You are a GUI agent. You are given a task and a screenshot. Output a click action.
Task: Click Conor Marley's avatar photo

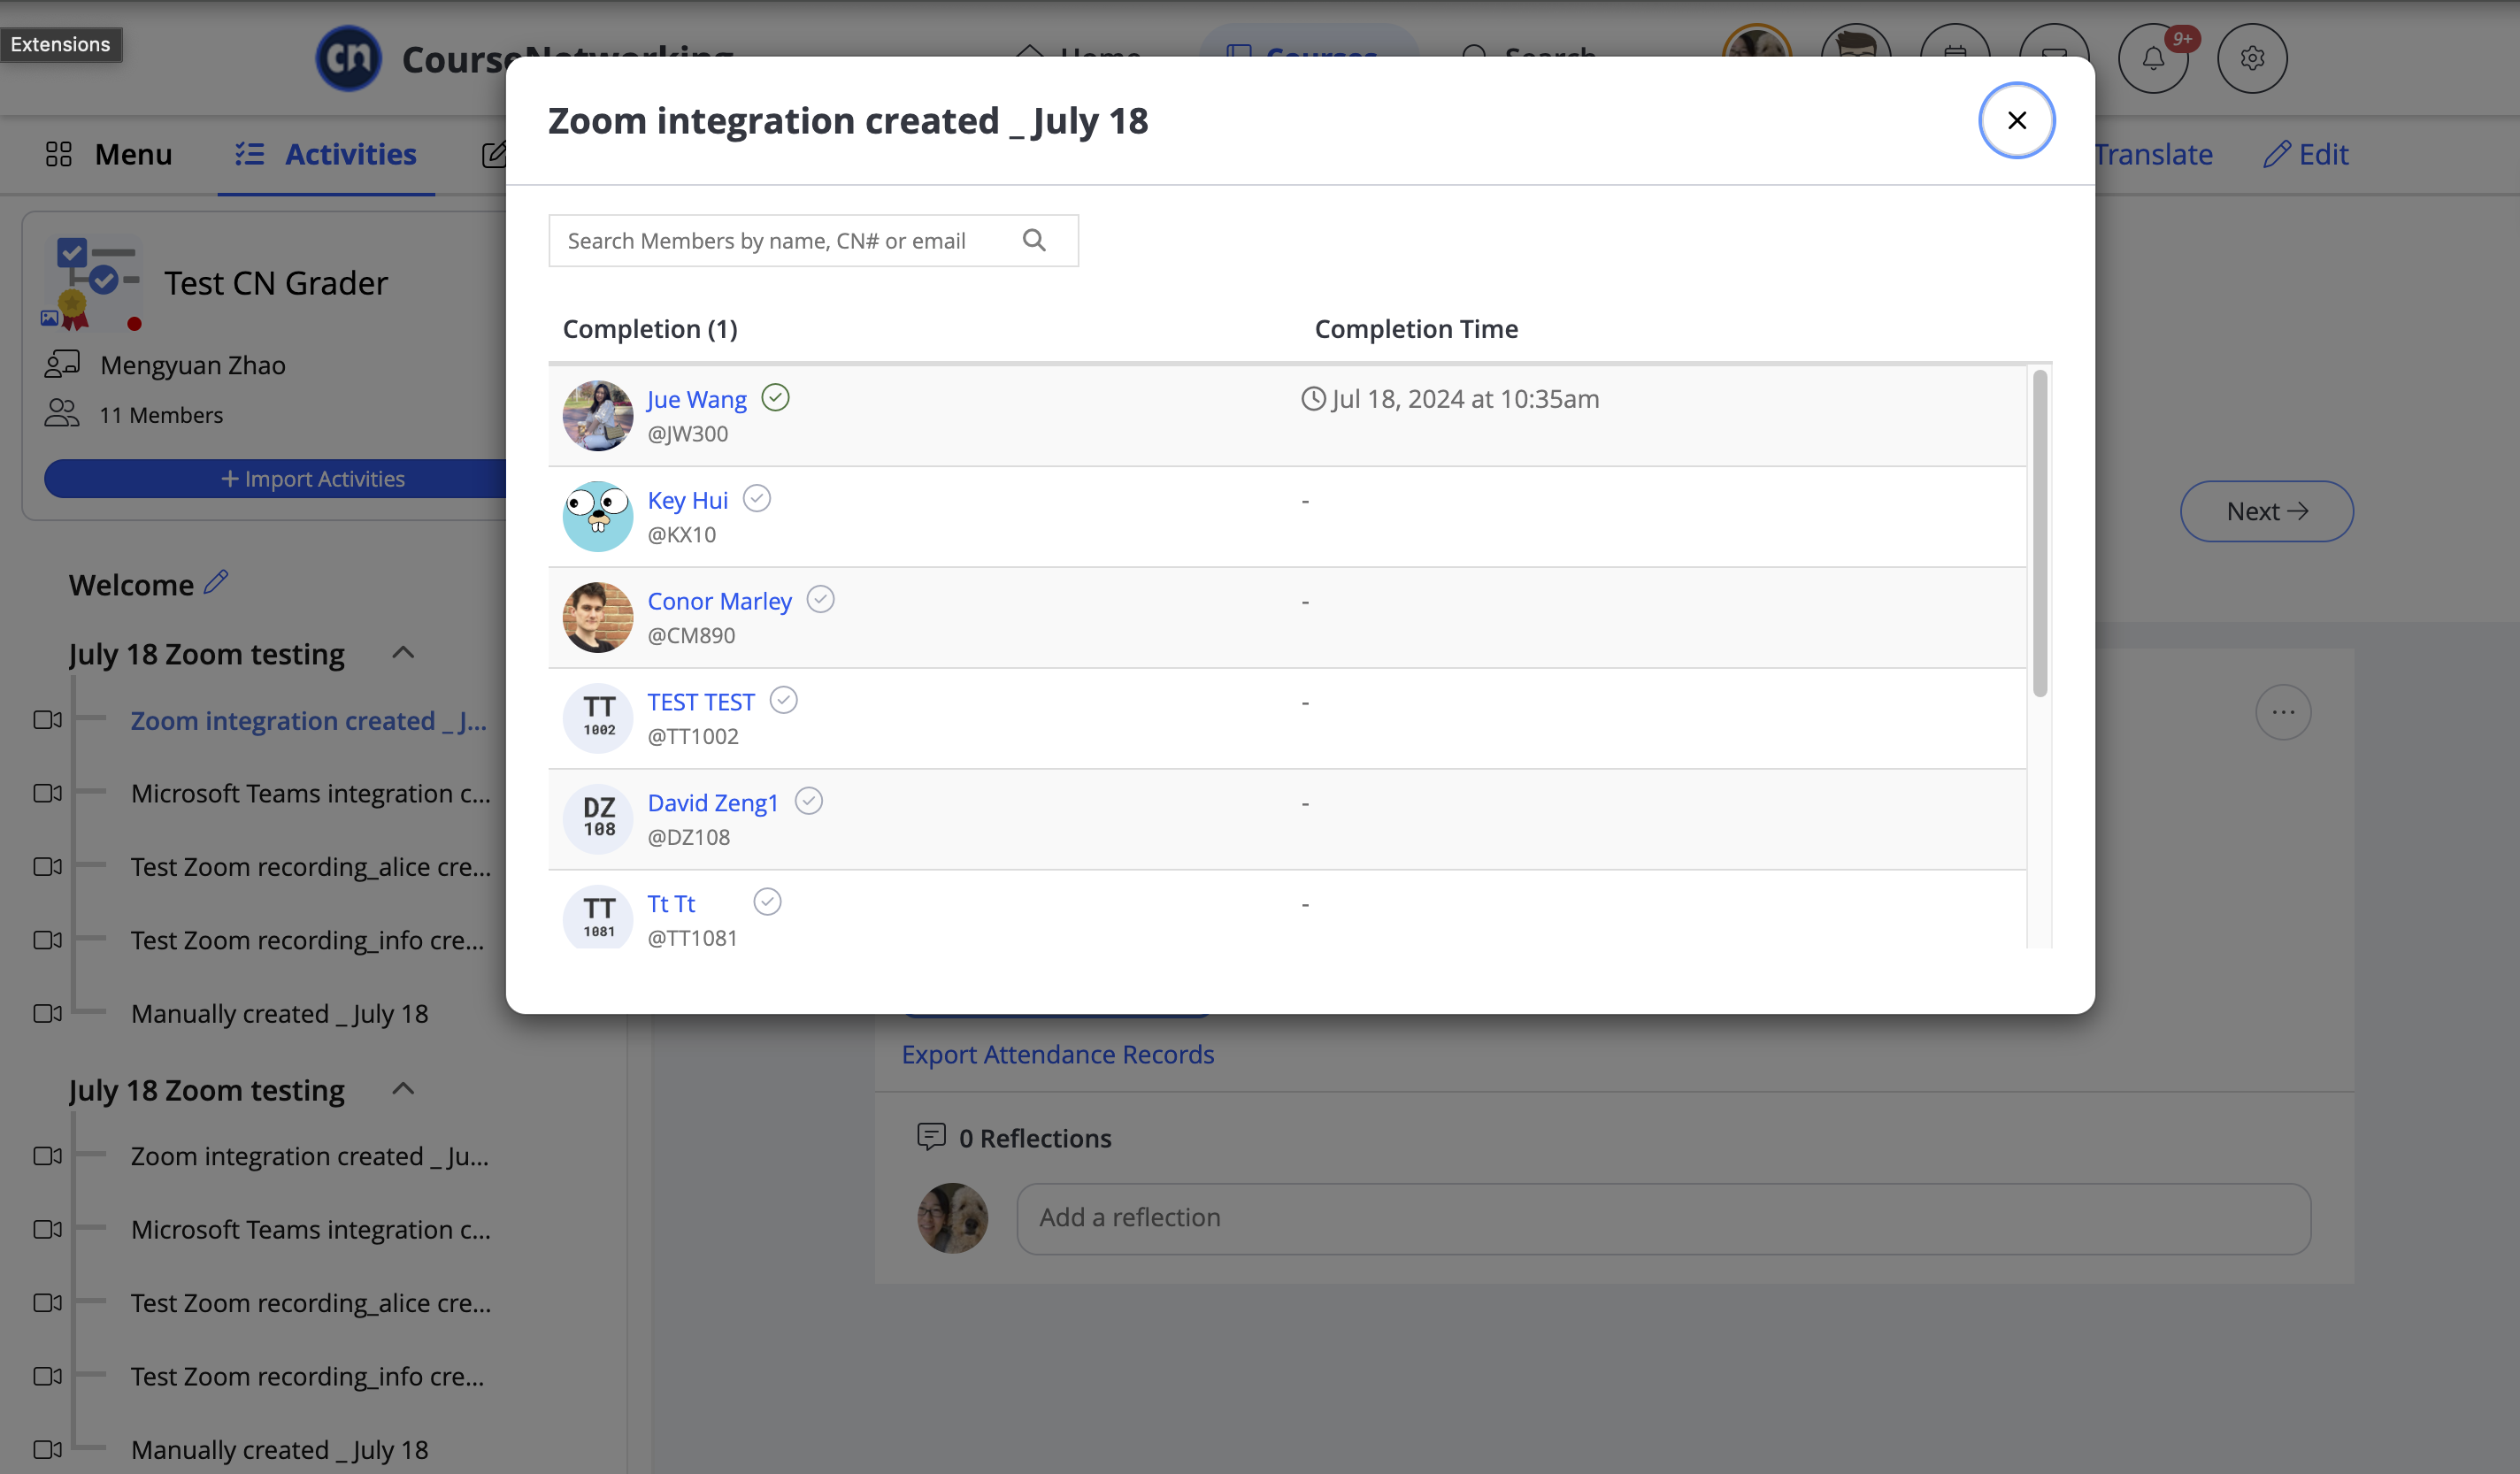point(598,617)
